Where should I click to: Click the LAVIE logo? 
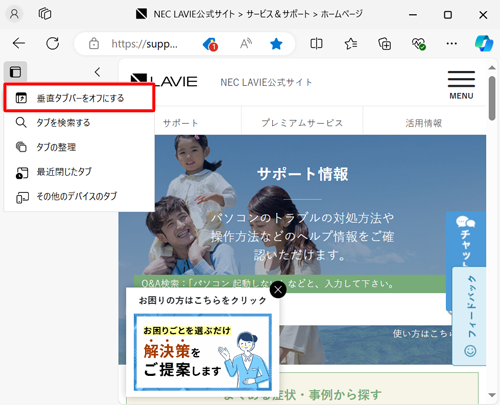click(164, 81)
